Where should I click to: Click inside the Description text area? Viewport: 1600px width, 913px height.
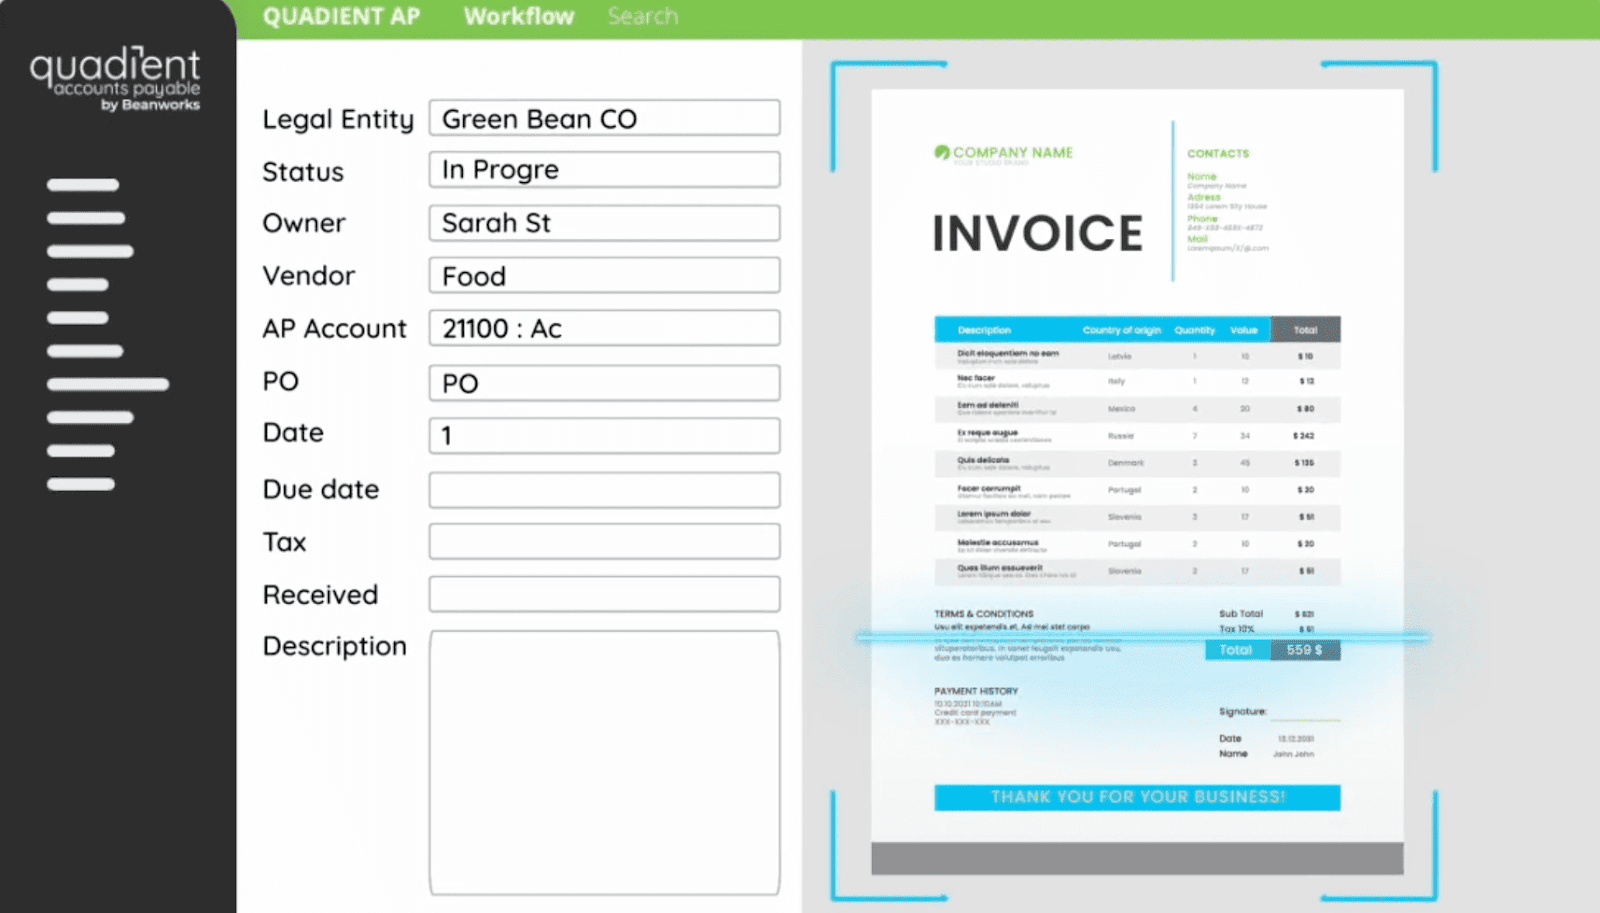pos(604,762)
